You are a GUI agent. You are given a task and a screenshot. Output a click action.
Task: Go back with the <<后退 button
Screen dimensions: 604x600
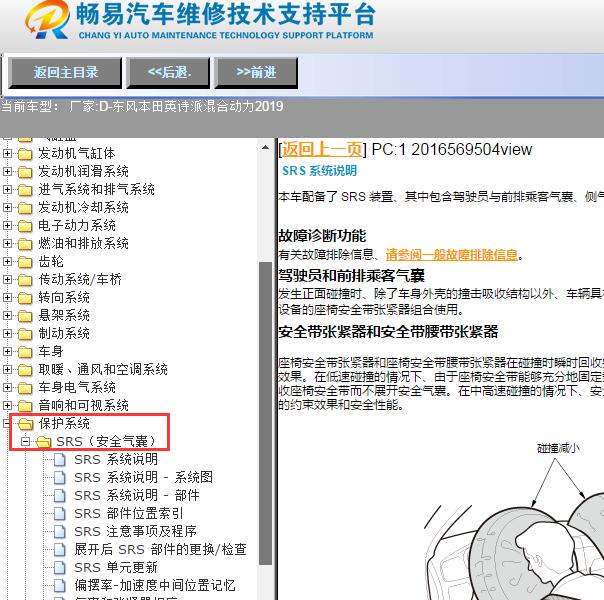[x=168, y=73]
